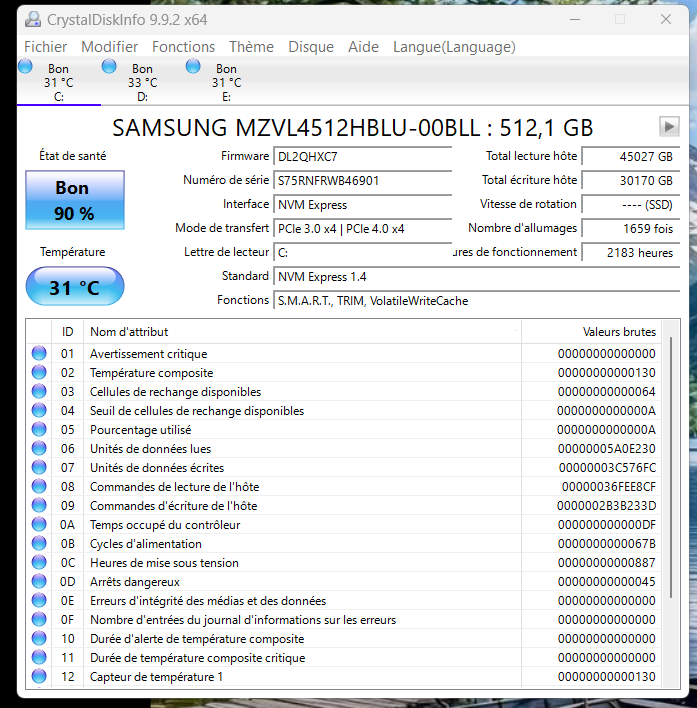The image size is (697, 708).
Task: Open the Thème menu
Action: coord(251,47)
